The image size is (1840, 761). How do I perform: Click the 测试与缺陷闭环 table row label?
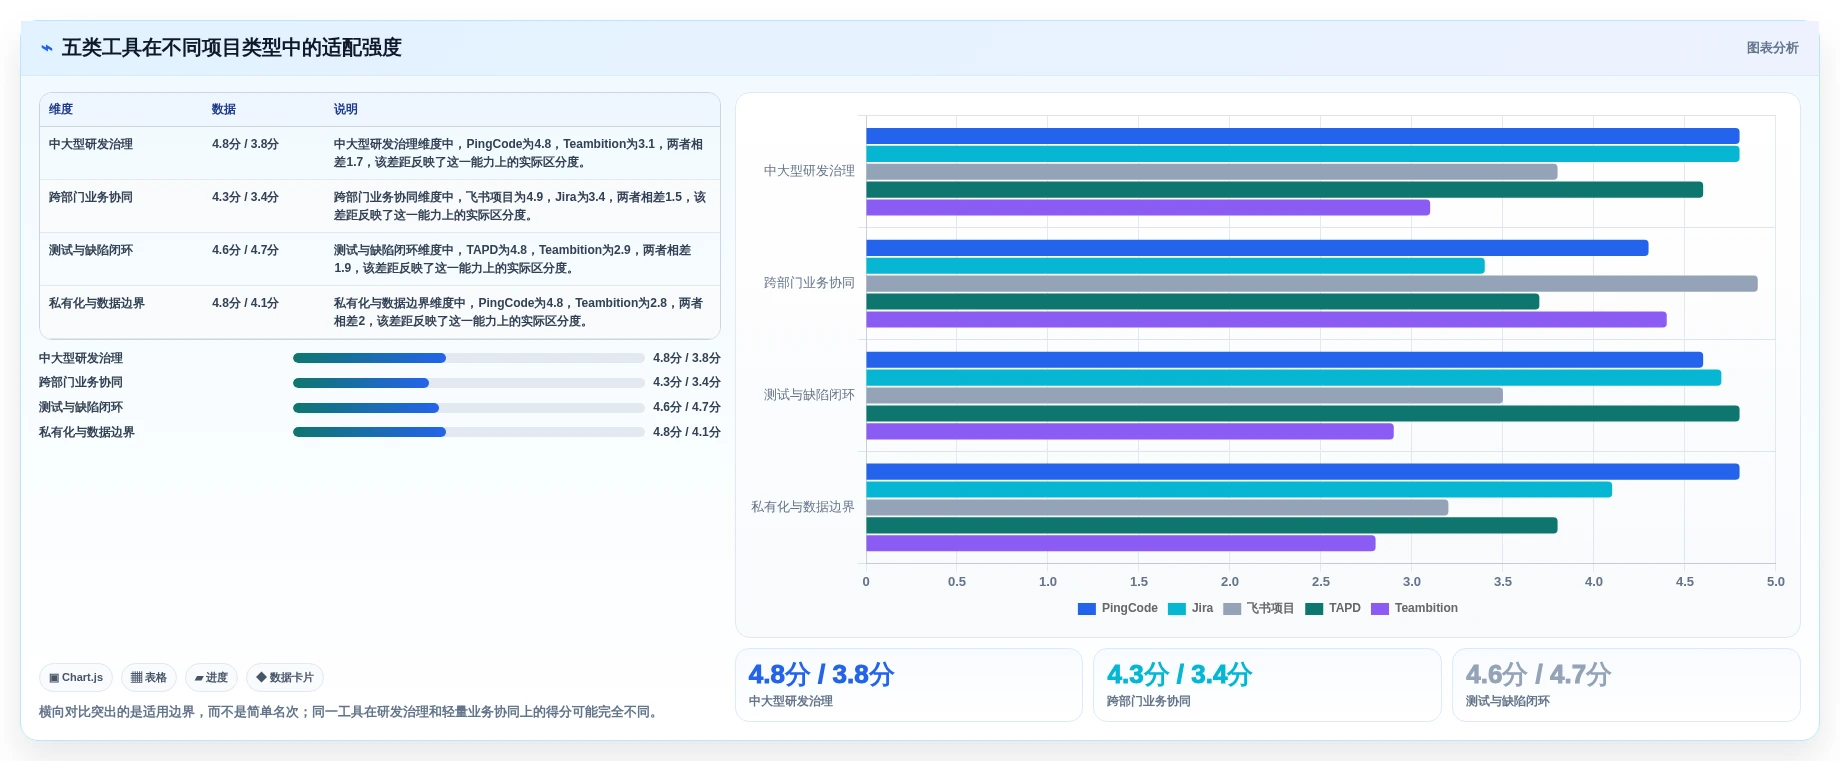click(x=91, y=250)
